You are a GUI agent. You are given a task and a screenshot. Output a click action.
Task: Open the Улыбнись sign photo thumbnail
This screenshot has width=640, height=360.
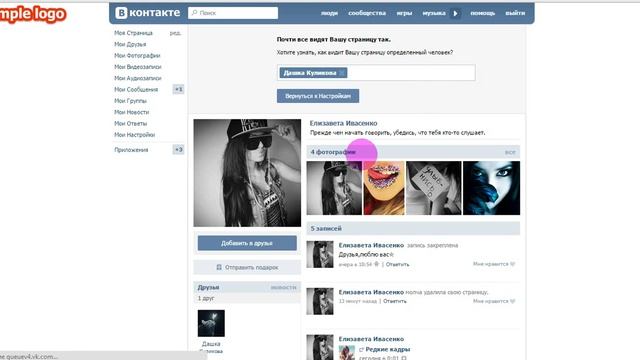pos(434,188)
